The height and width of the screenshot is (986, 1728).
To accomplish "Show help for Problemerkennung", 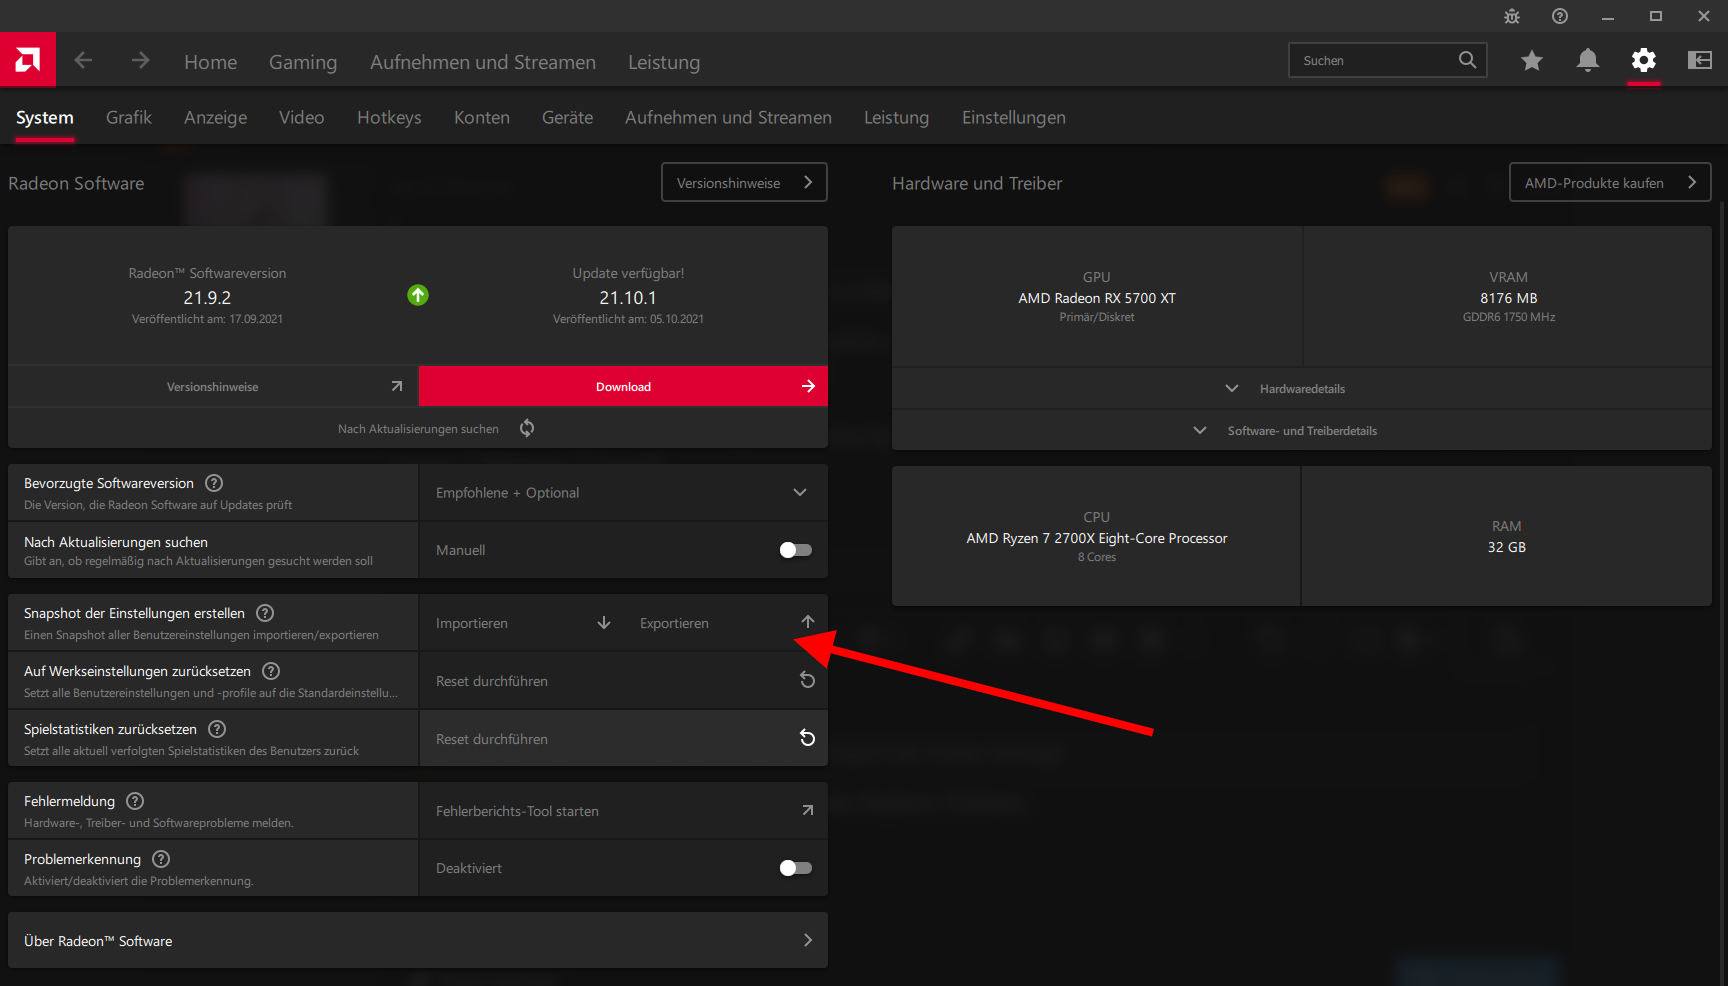I will pos(161,859).
